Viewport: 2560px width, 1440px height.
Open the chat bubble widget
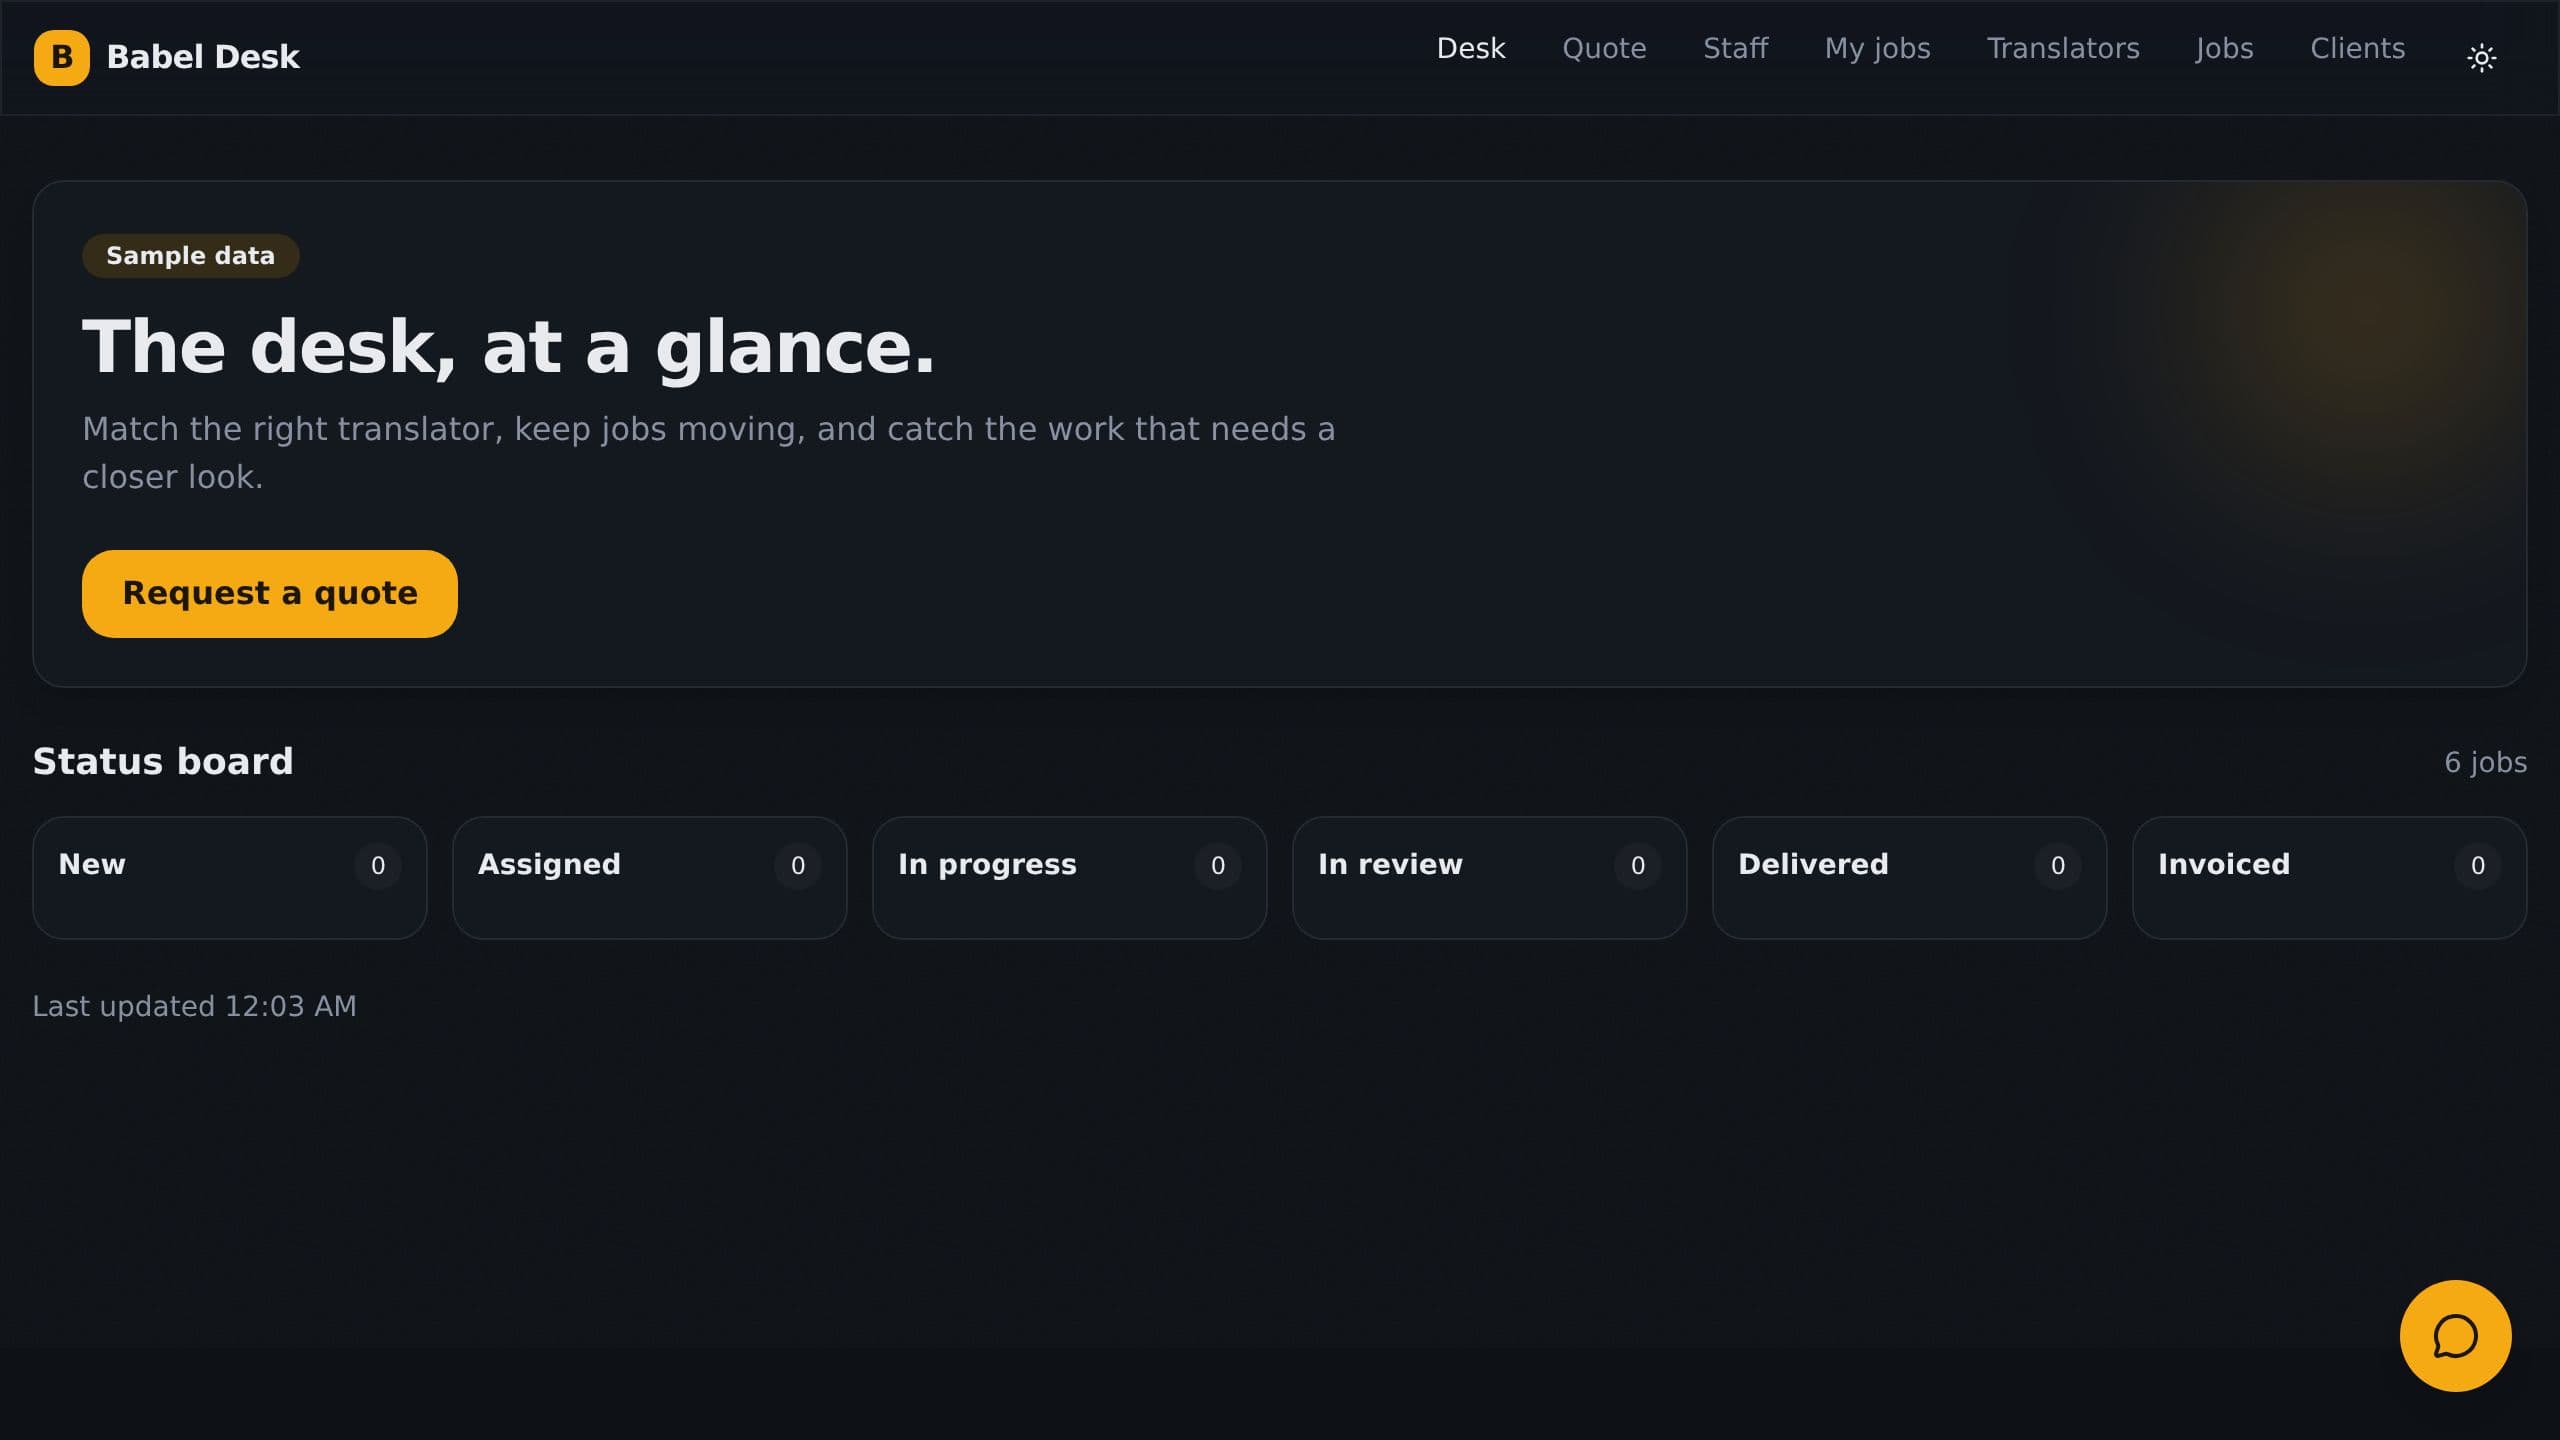coord(2455,1335)
